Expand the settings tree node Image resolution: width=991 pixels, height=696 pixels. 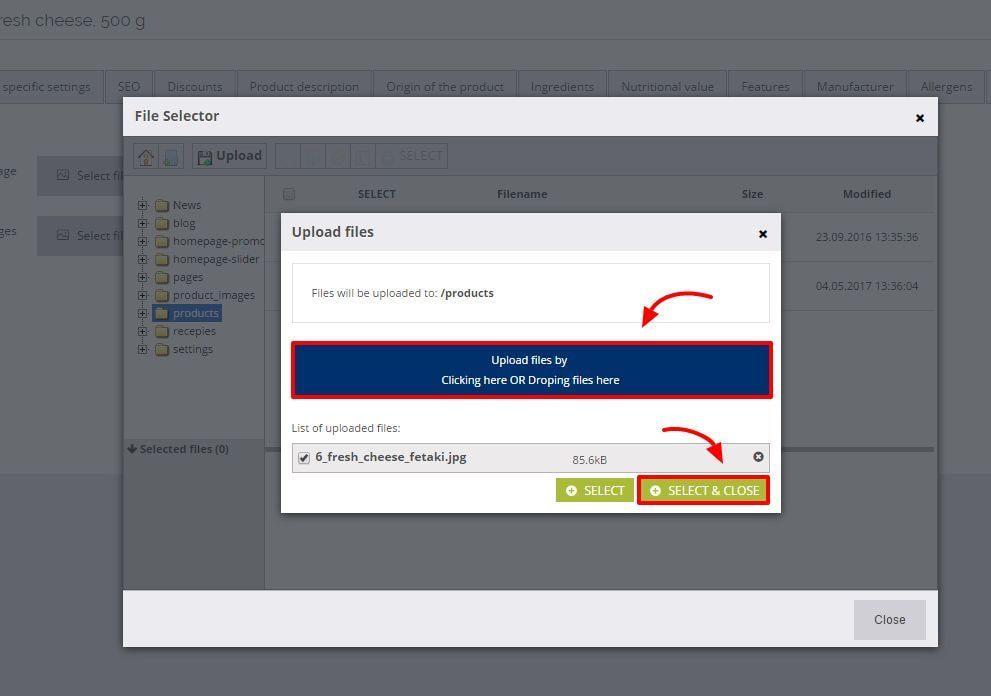click(x=143, y=349)
